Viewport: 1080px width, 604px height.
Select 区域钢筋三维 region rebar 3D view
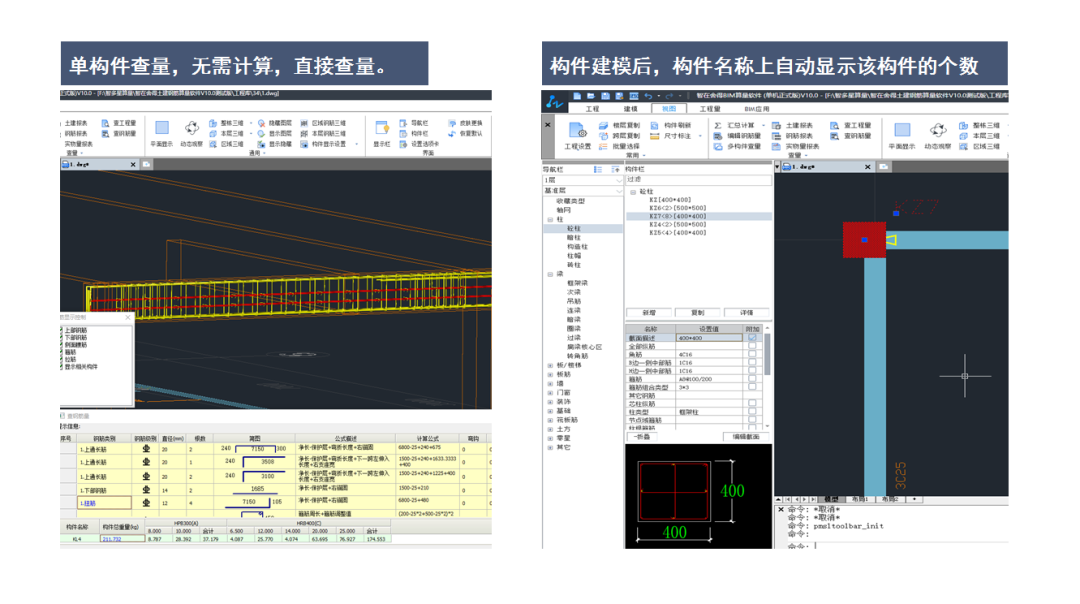click(x=323, y=123)
